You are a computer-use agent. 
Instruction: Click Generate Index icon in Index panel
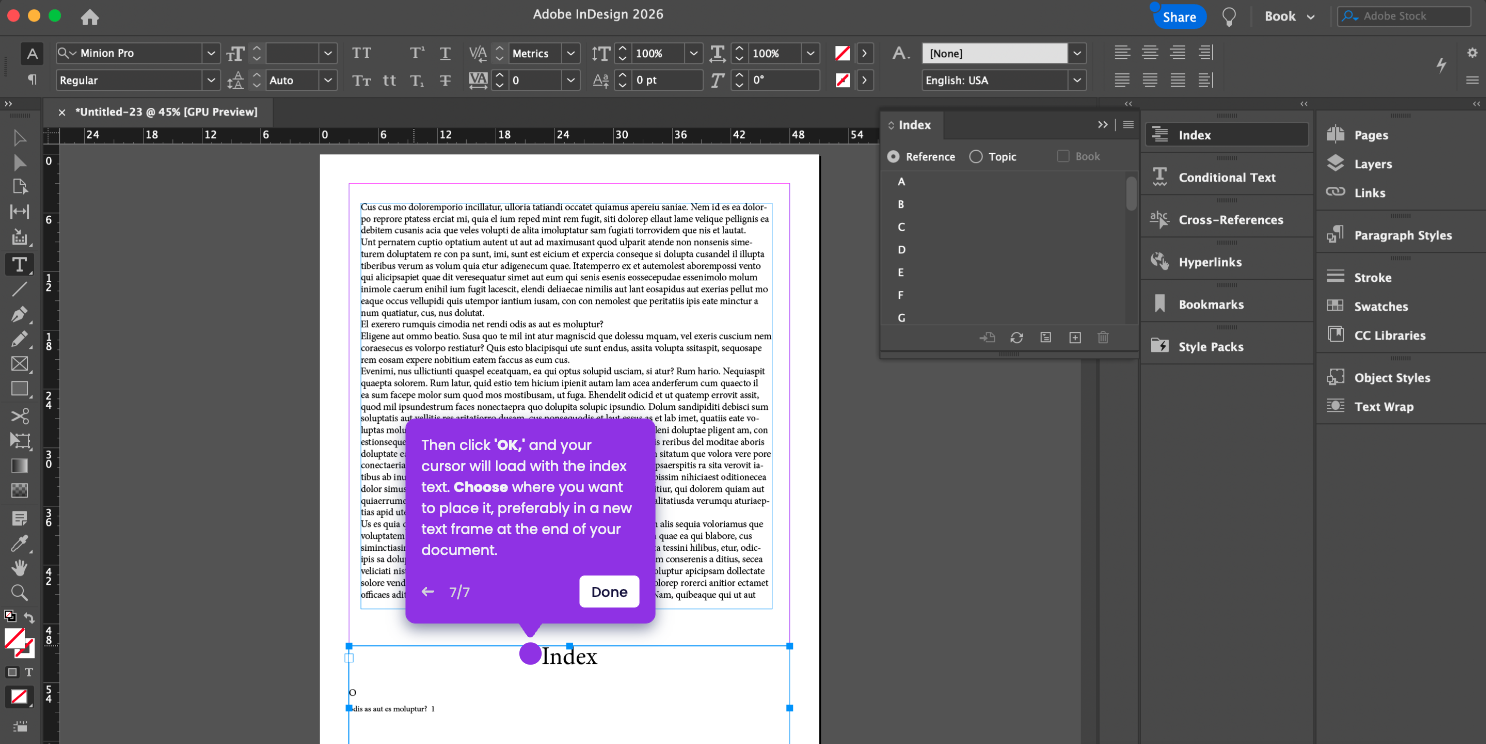click(1045, 338)
